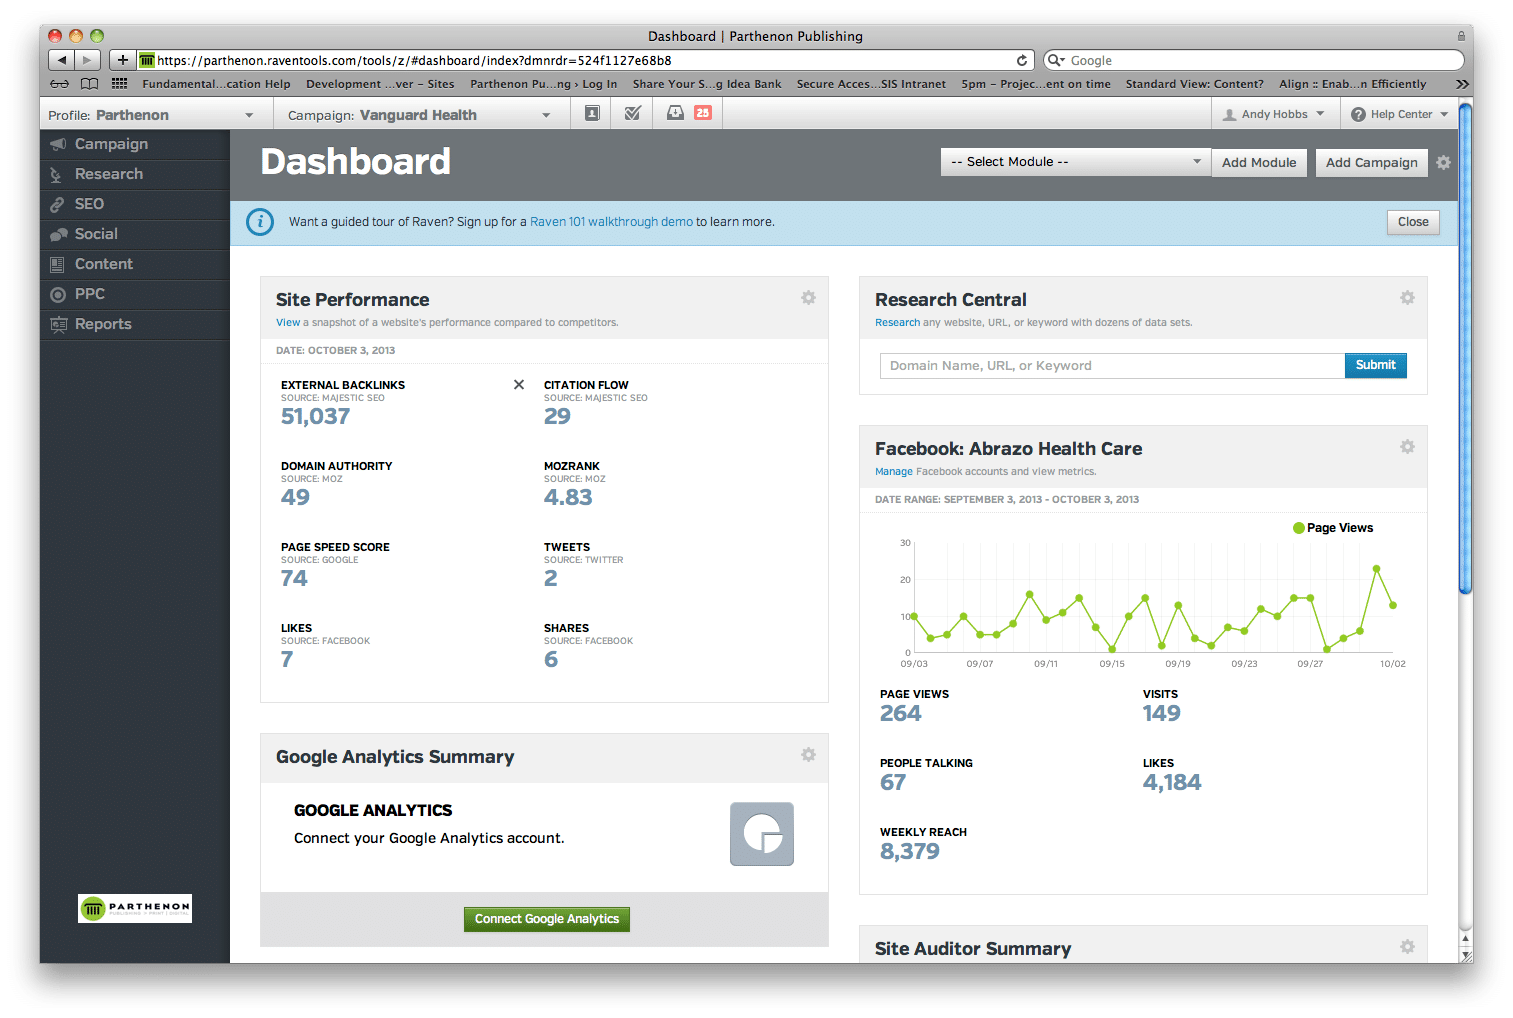
Task: Open the contacts icon in Raven toolbar
Action: click(592, 113)
